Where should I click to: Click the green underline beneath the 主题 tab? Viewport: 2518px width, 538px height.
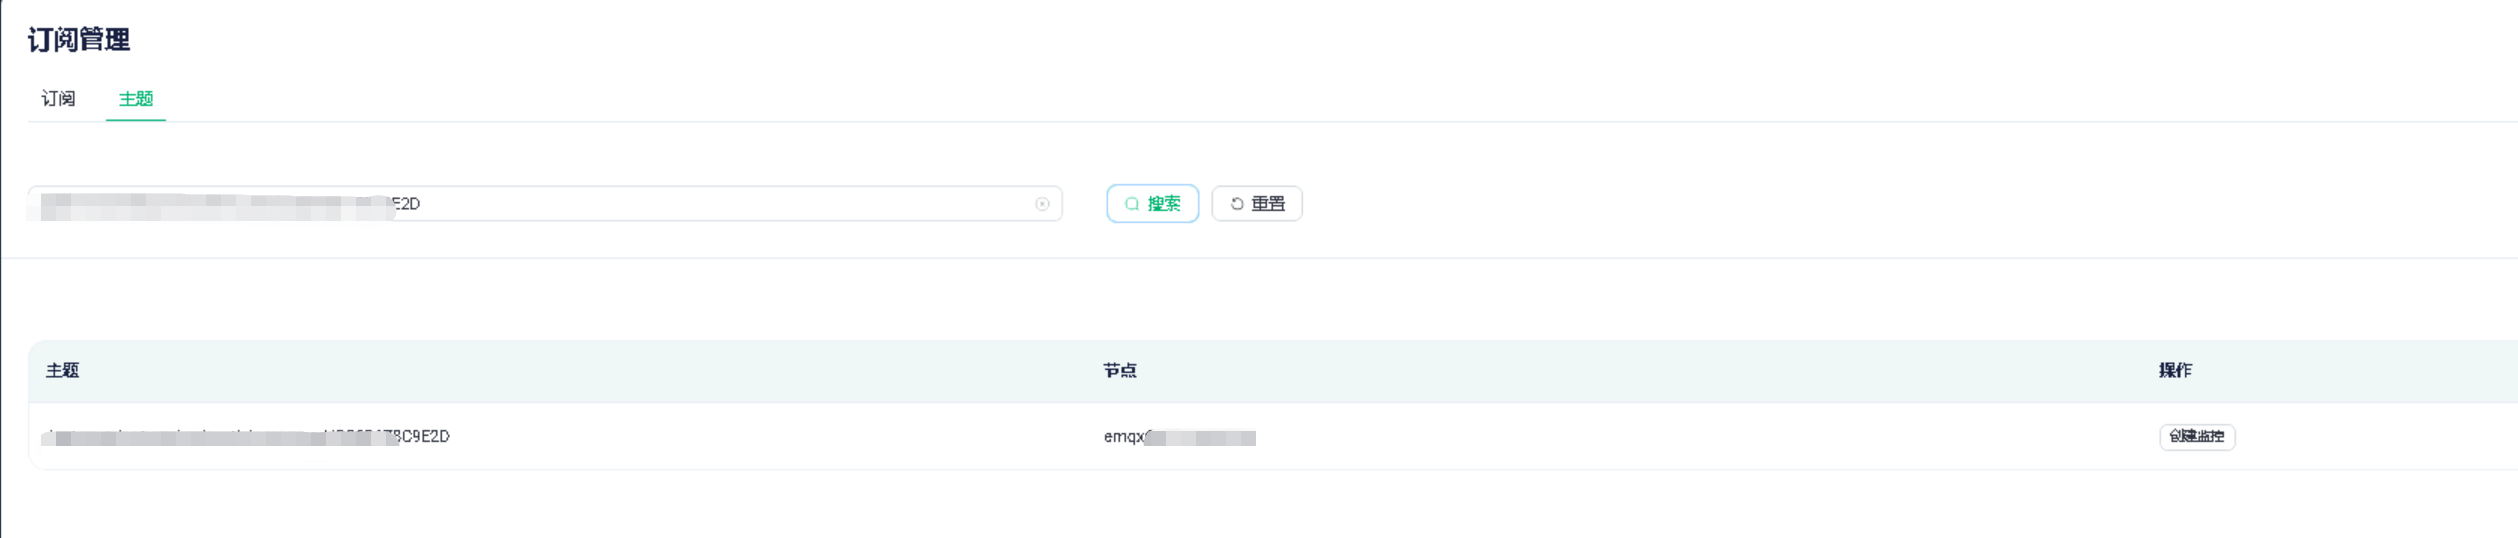136,120
